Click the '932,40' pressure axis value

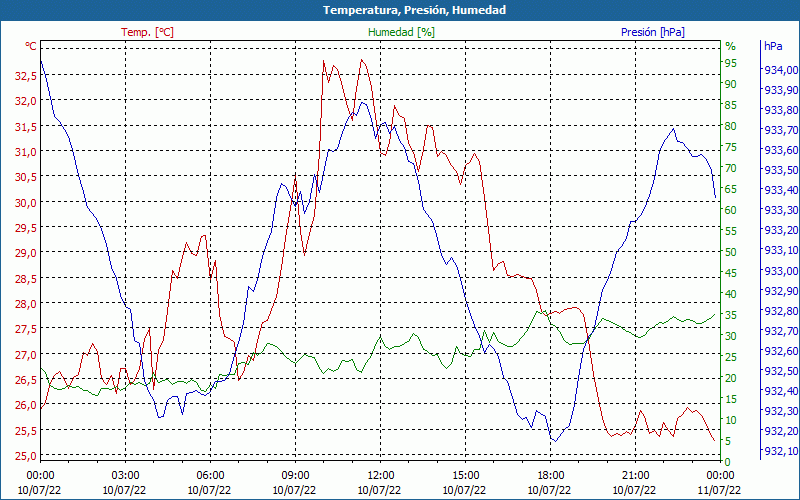(x=781, y=391)
